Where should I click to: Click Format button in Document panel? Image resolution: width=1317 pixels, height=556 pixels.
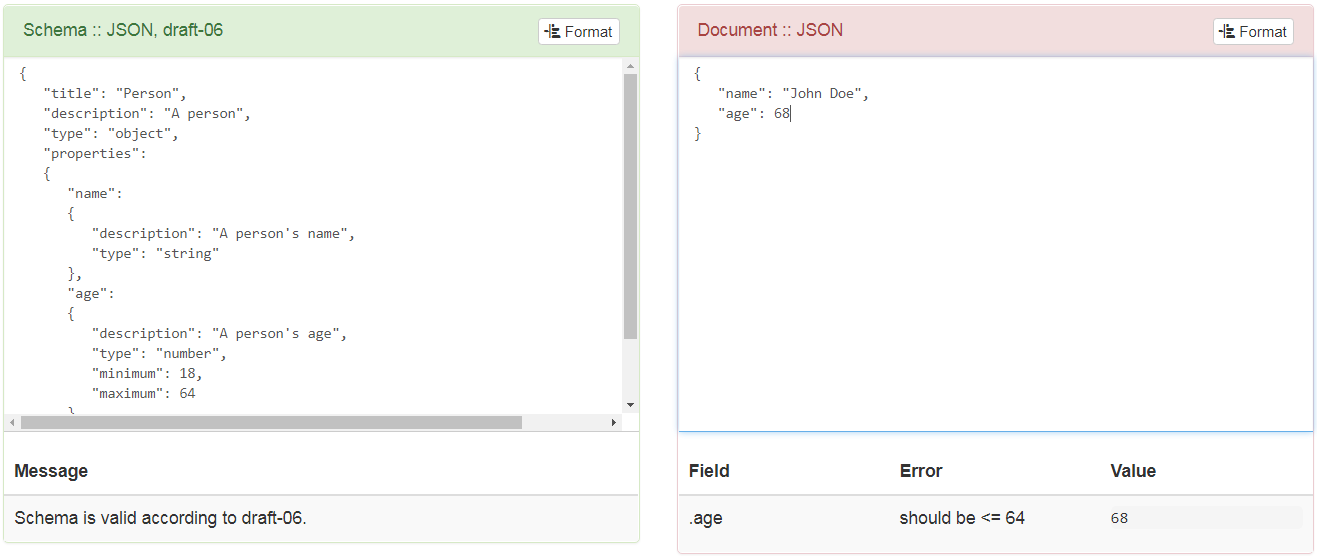click(x=1253, y=31)
